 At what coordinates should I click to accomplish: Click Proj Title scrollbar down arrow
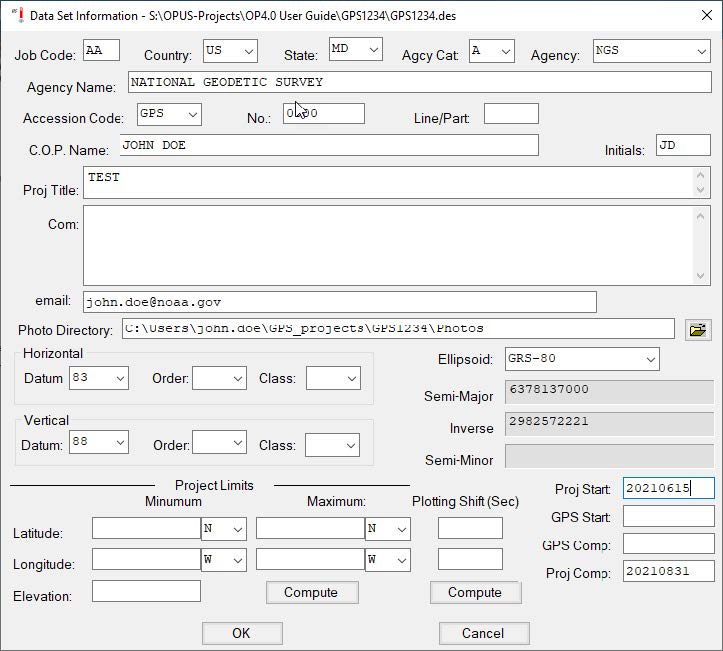700,190
